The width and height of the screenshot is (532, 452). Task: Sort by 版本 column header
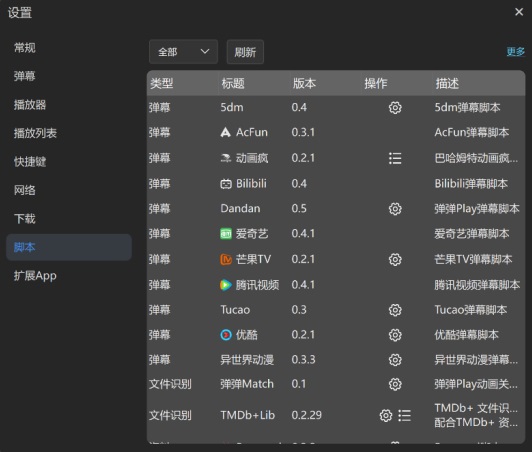325,83
